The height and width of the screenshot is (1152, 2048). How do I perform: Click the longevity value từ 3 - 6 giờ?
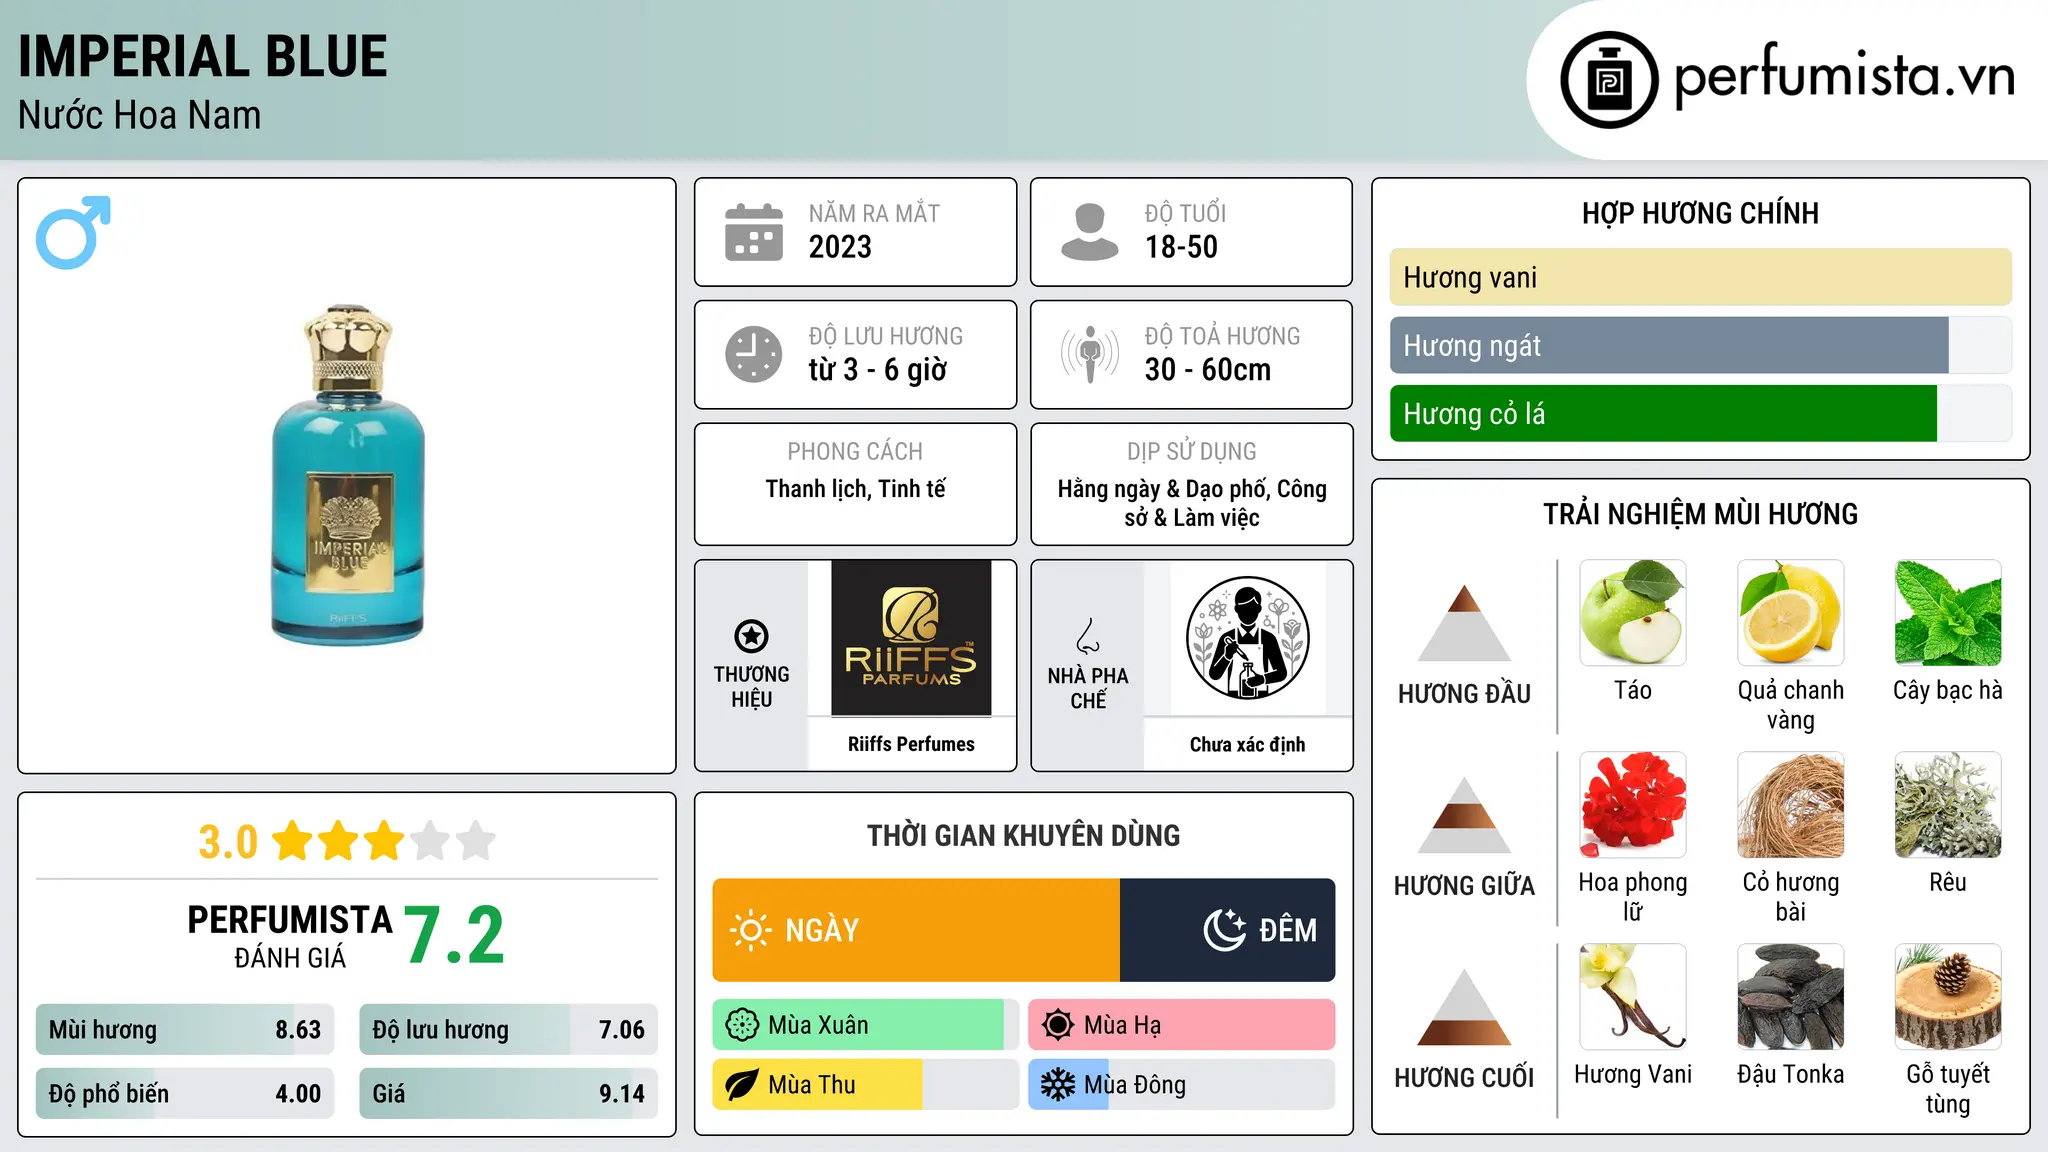click(x=877, y=370)
